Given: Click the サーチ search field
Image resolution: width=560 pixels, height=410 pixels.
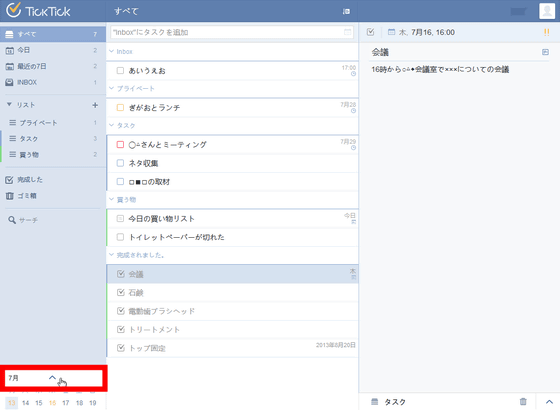Looking at the screenshot, I should [x=28, y=220].
